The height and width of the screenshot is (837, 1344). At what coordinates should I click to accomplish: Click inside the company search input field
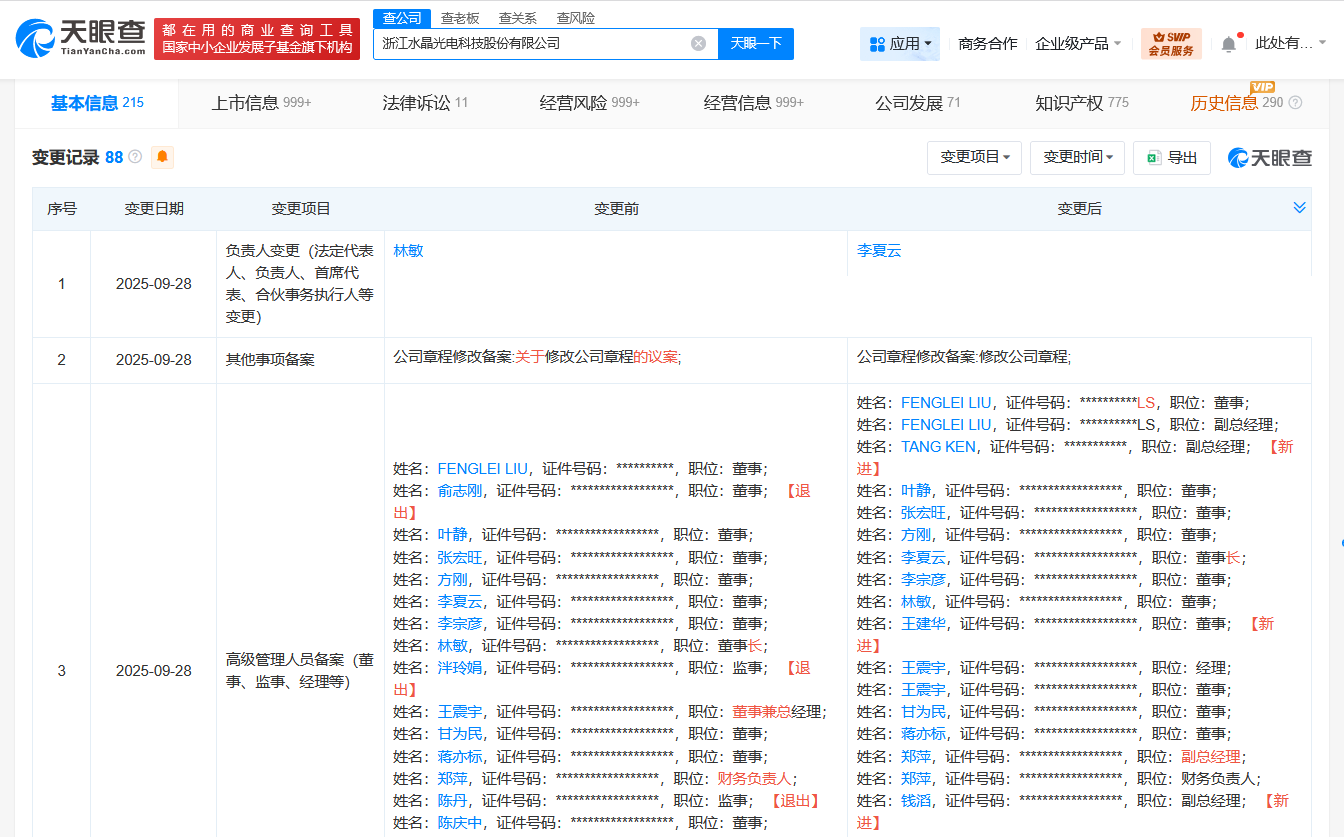(530, 44)
